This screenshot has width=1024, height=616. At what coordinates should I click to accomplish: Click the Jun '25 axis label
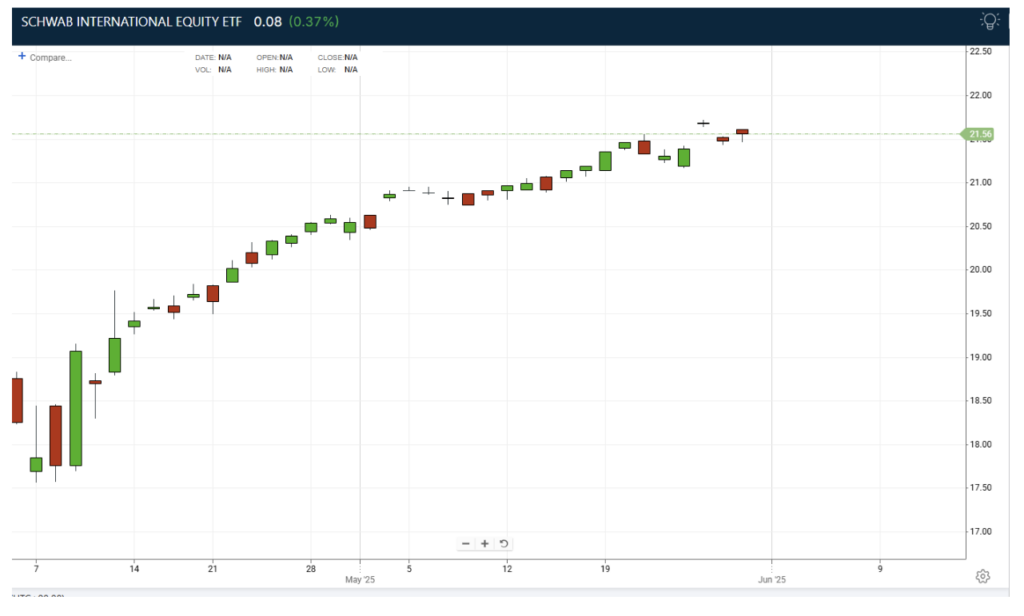point(771,579)
